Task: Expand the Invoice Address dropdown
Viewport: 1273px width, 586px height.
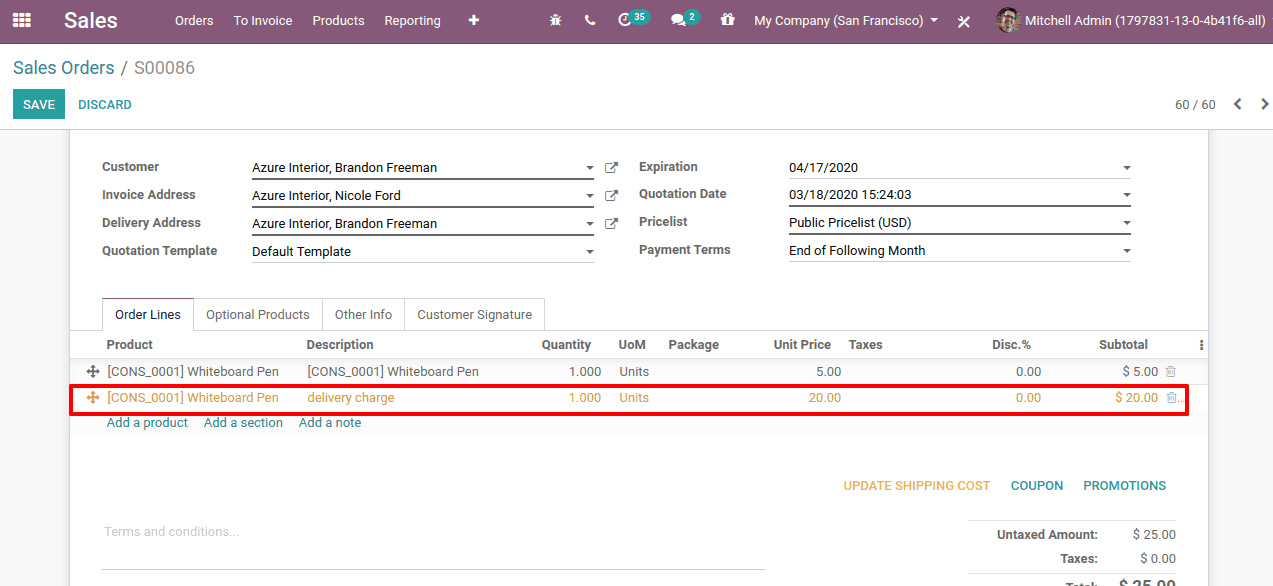Action: tap(589, 196)
